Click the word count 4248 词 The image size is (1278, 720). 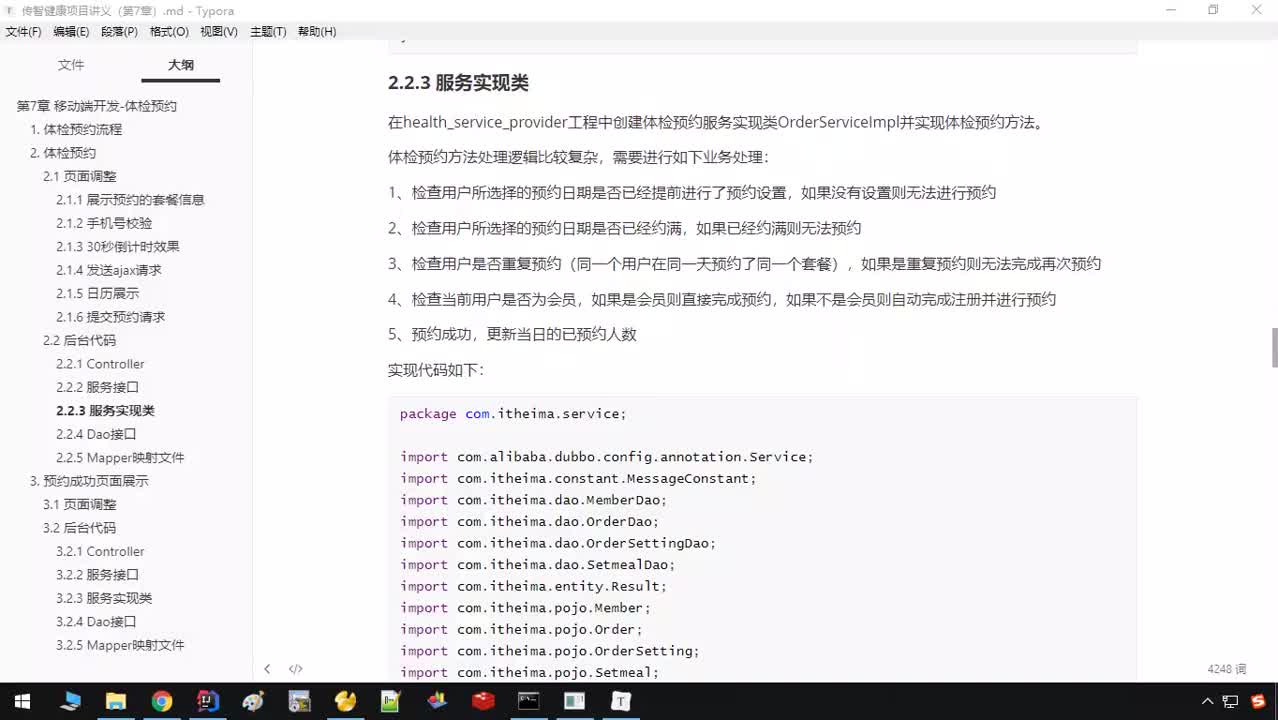tap(1227, 669)
